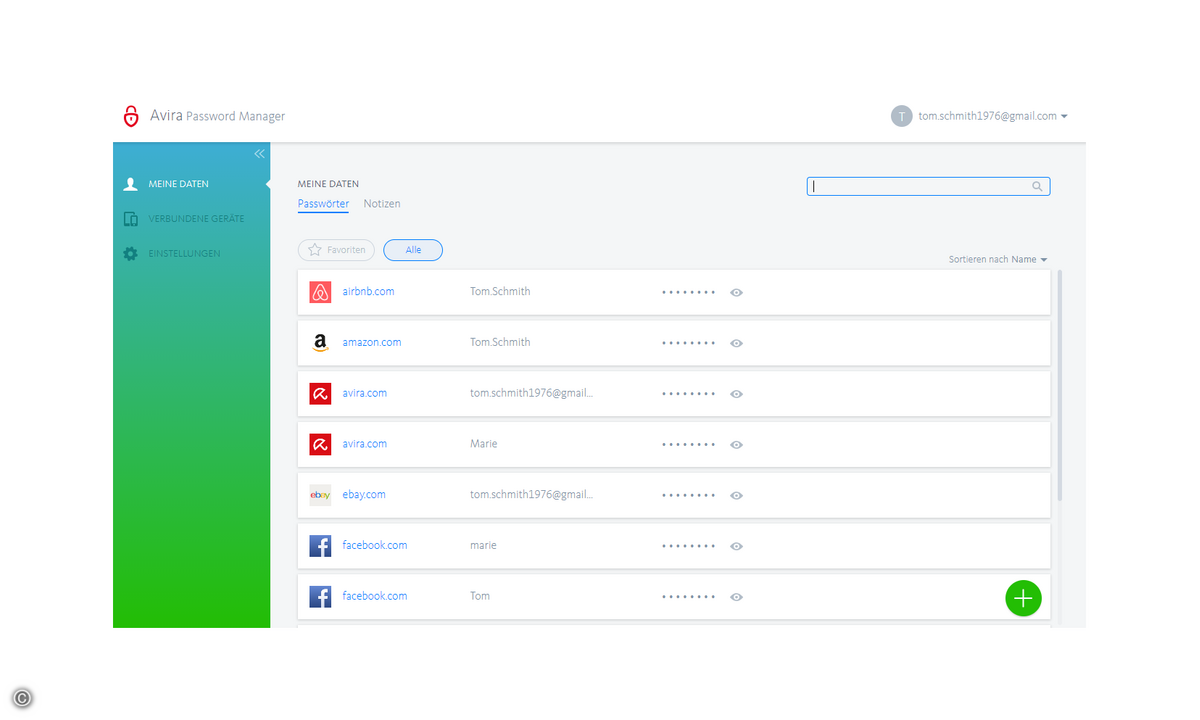Reveal the airbnb.com password with eye
This screenshot has height=720, width=1200.
[x=736, y=292]
